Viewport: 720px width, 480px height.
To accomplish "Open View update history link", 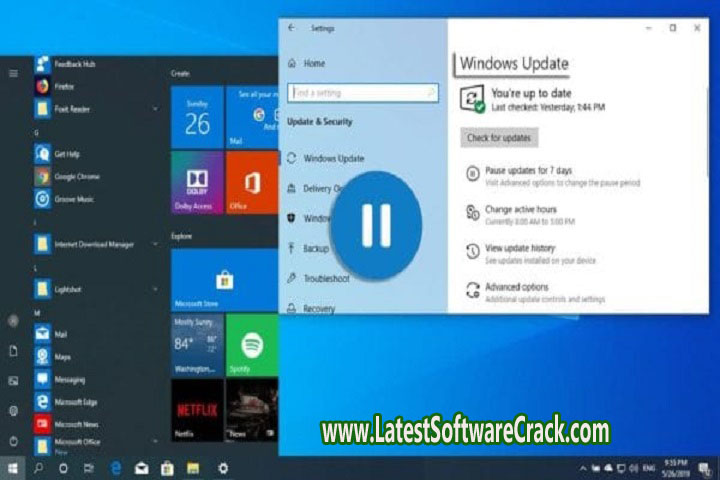I will tap(520, 248).
